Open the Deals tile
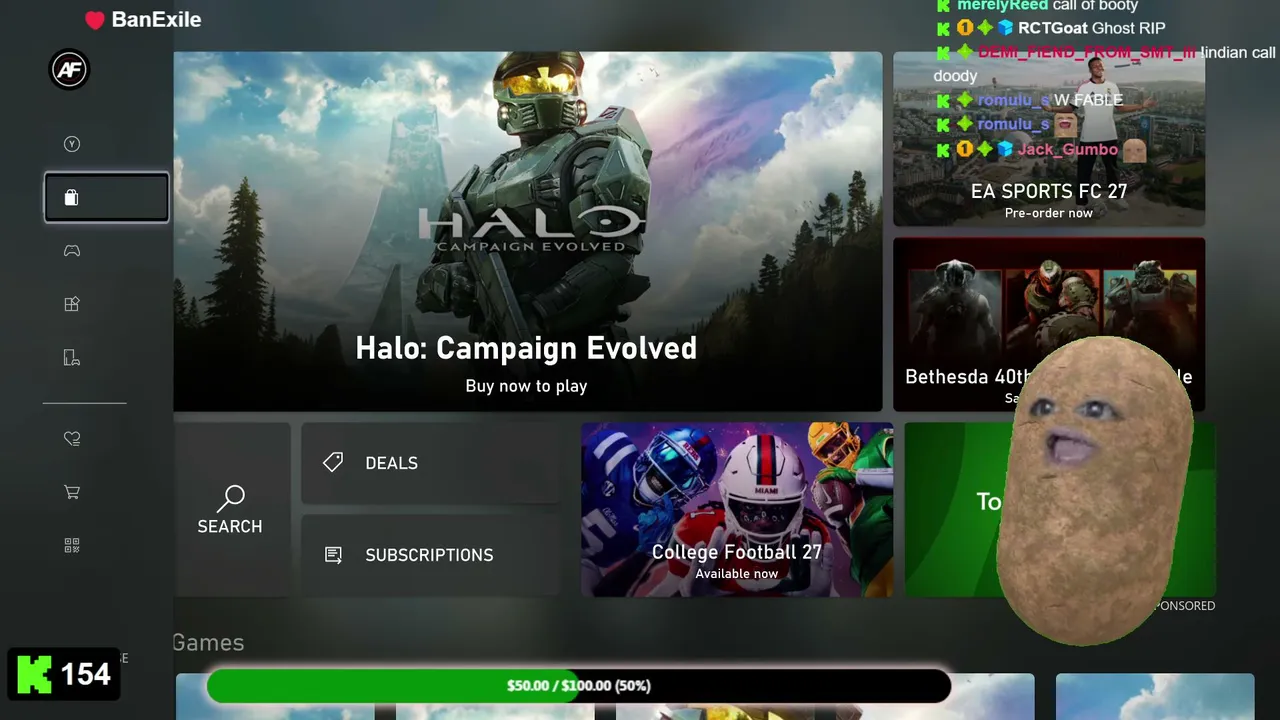 (431, 462)
